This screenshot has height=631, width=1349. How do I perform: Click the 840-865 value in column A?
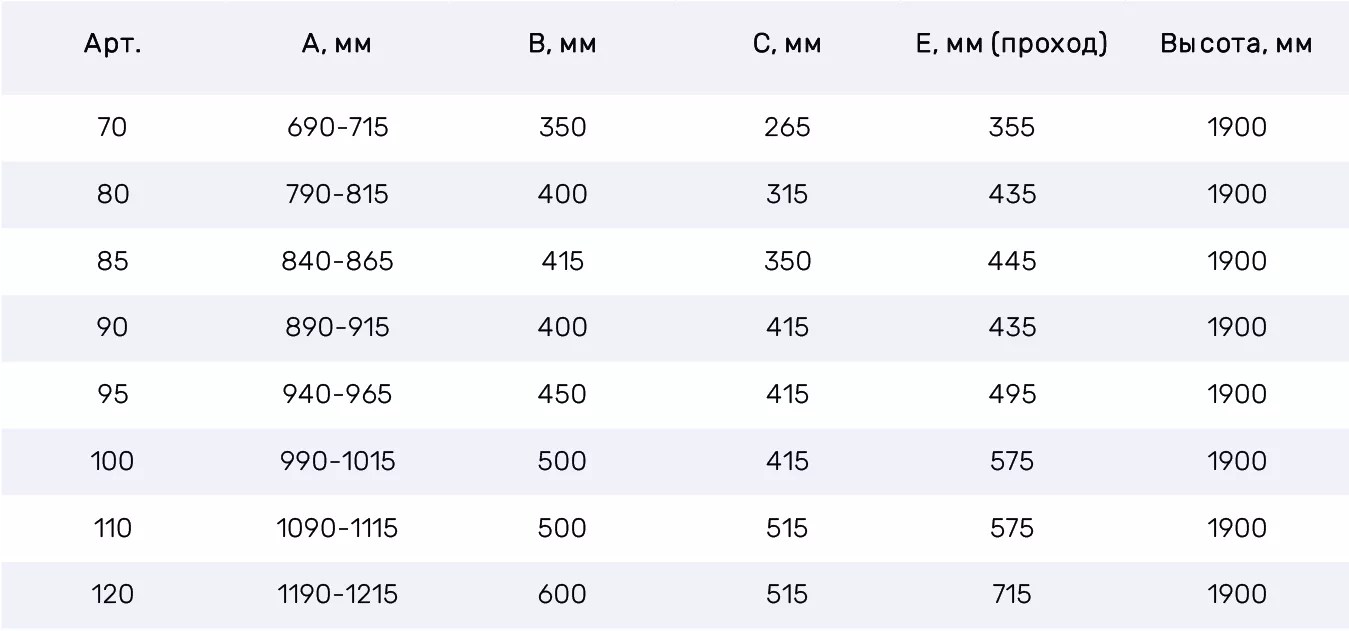tap(339, 261)
